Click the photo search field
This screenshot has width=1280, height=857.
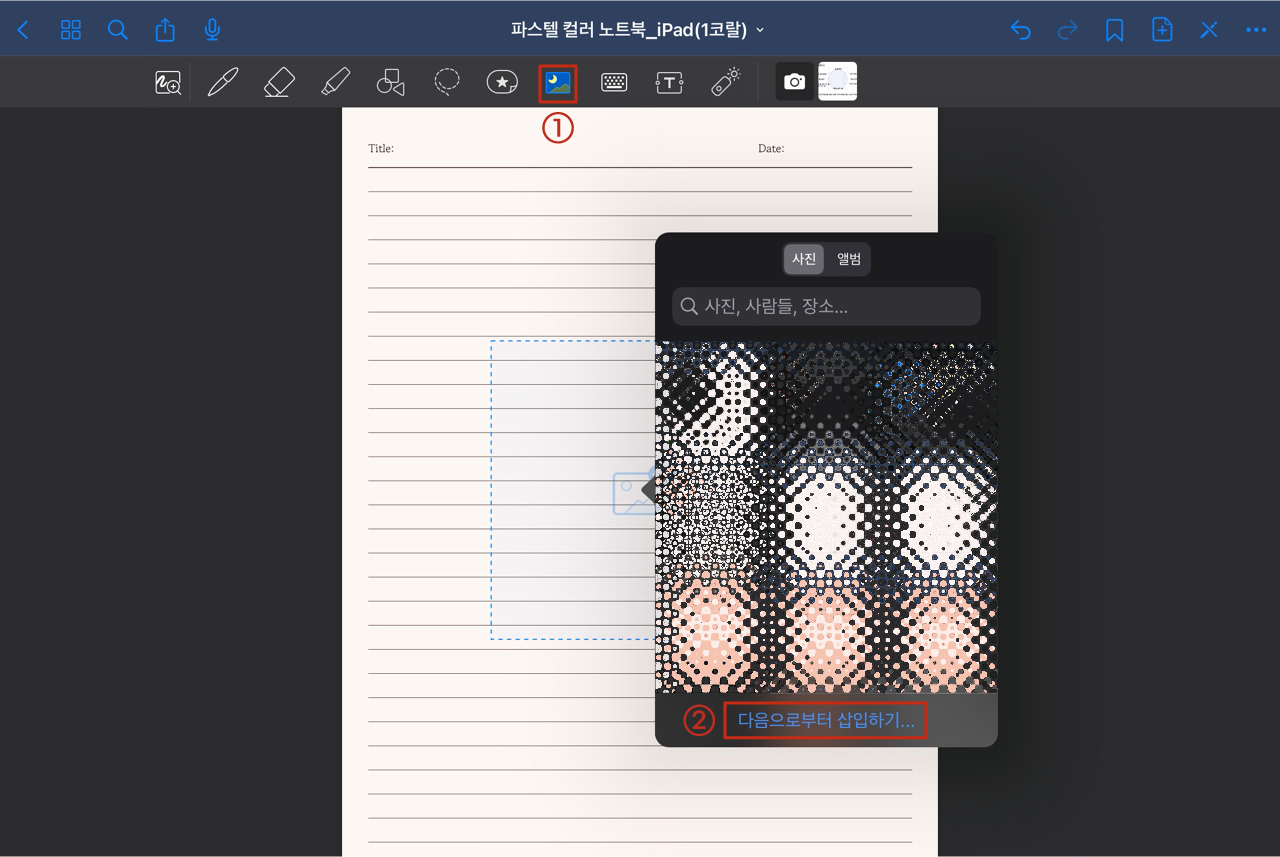[827, 306]
